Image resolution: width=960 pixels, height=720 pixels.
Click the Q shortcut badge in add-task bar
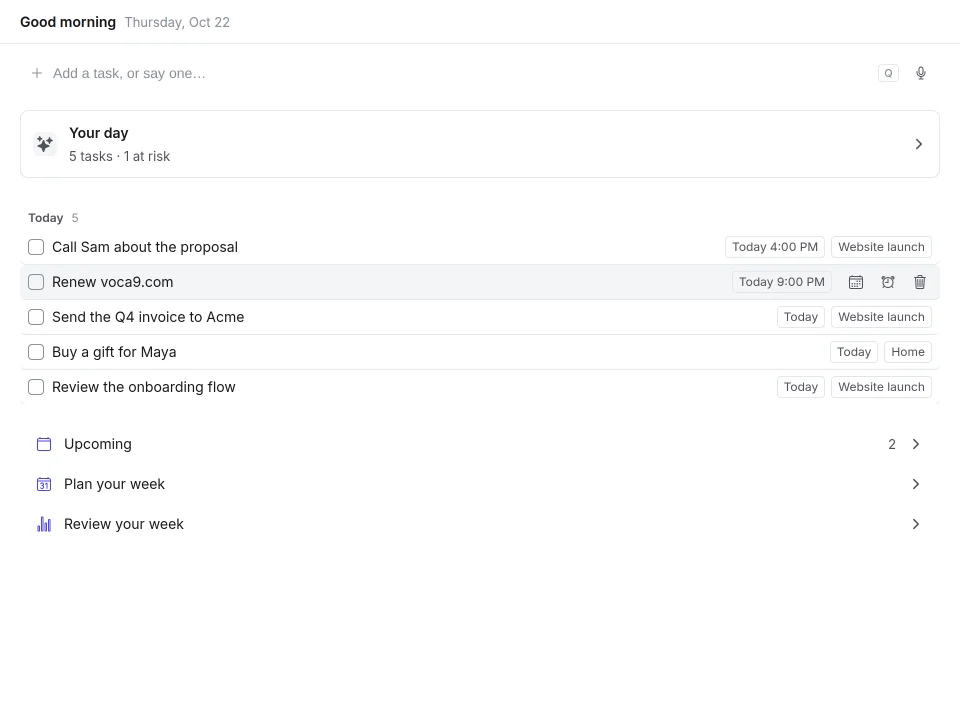tap(888, 73)
